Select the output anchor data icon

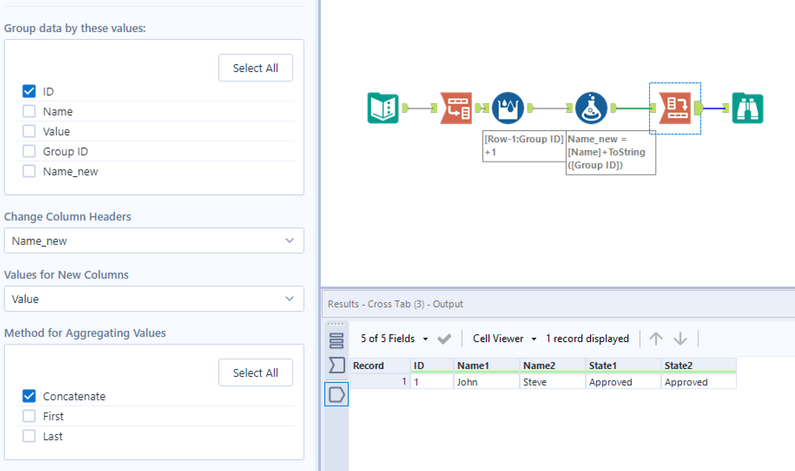(336, 394)
